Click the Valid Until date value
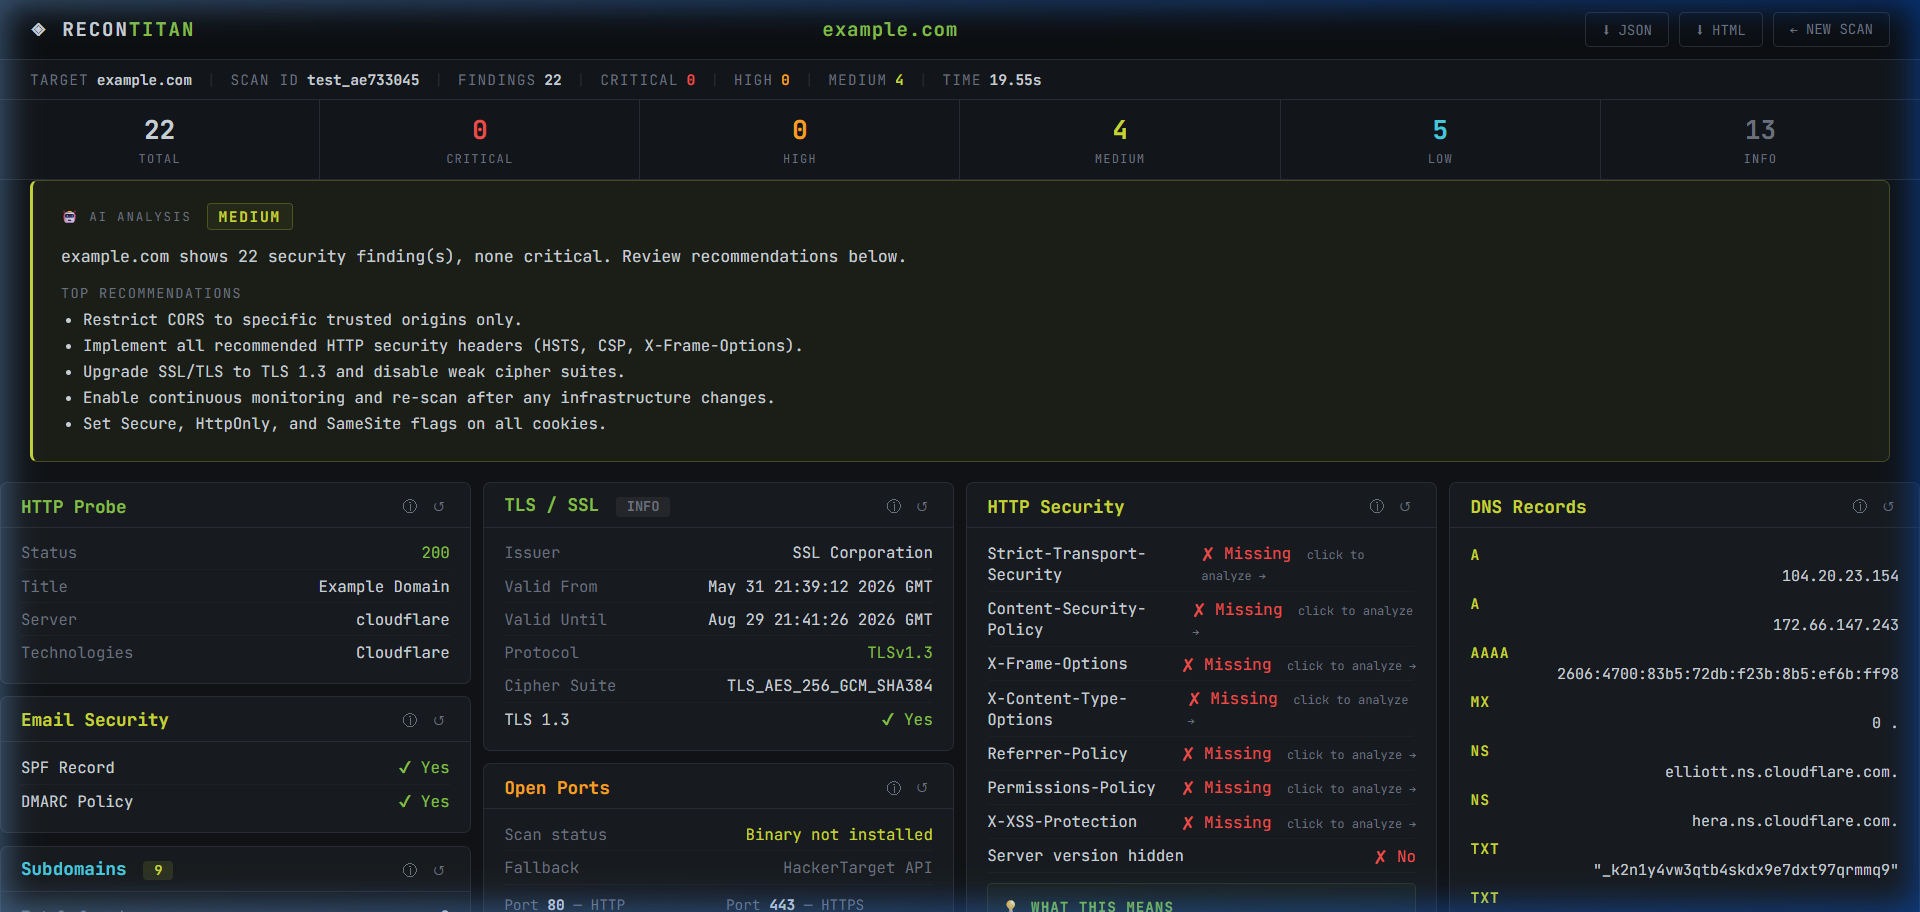 pyautogui.click(x=820, y=620)
